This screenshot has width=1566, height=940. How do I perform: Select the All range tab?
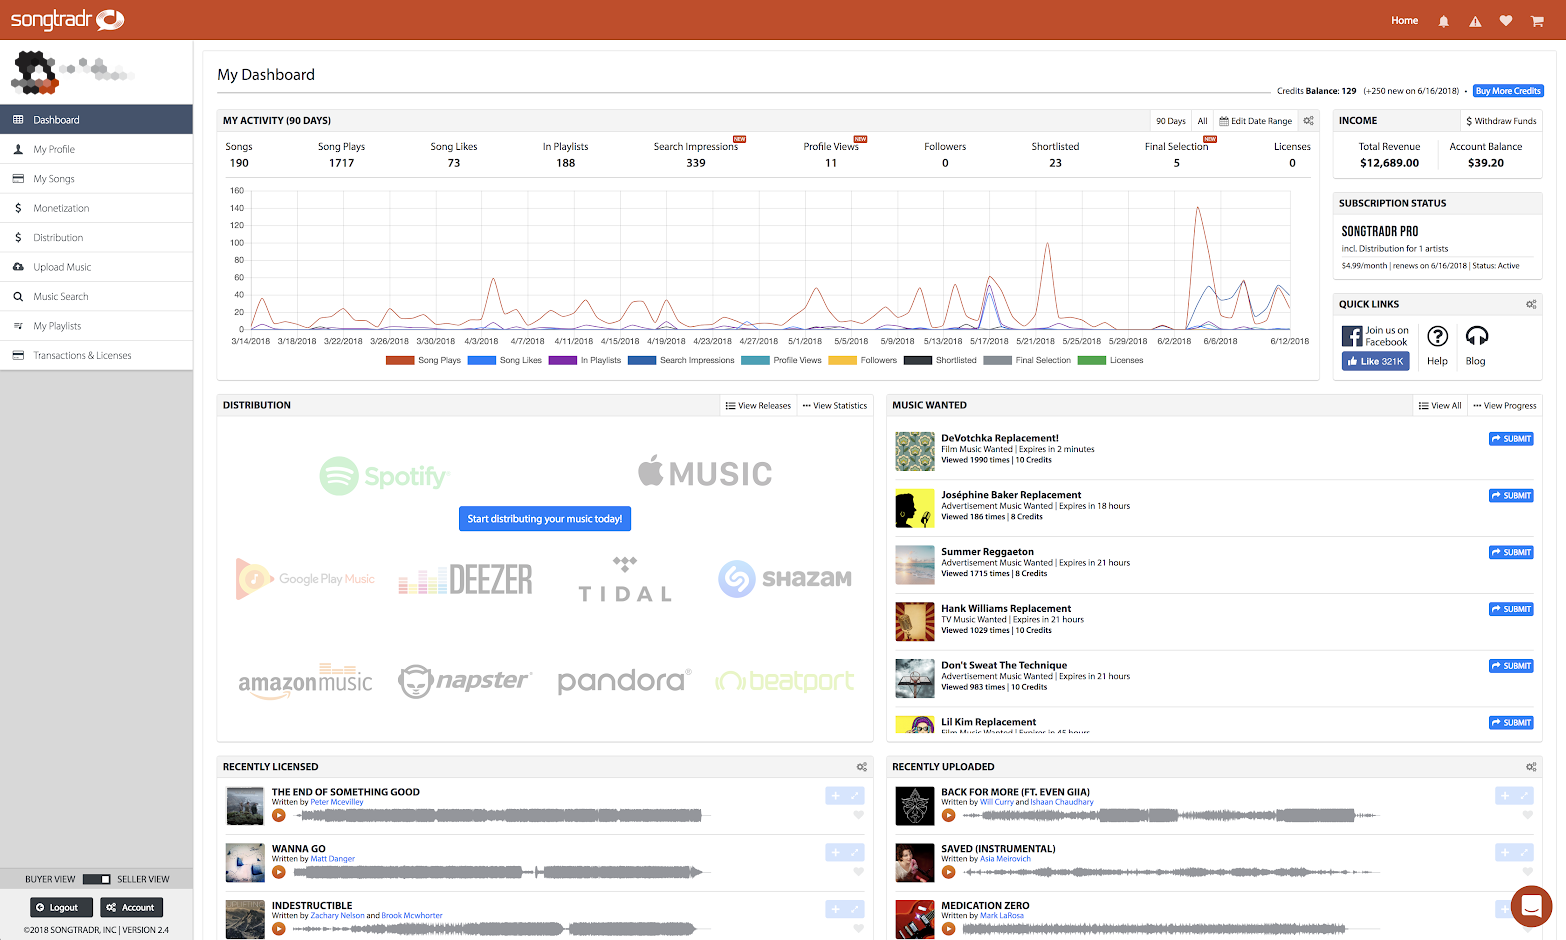point(1202,121)
